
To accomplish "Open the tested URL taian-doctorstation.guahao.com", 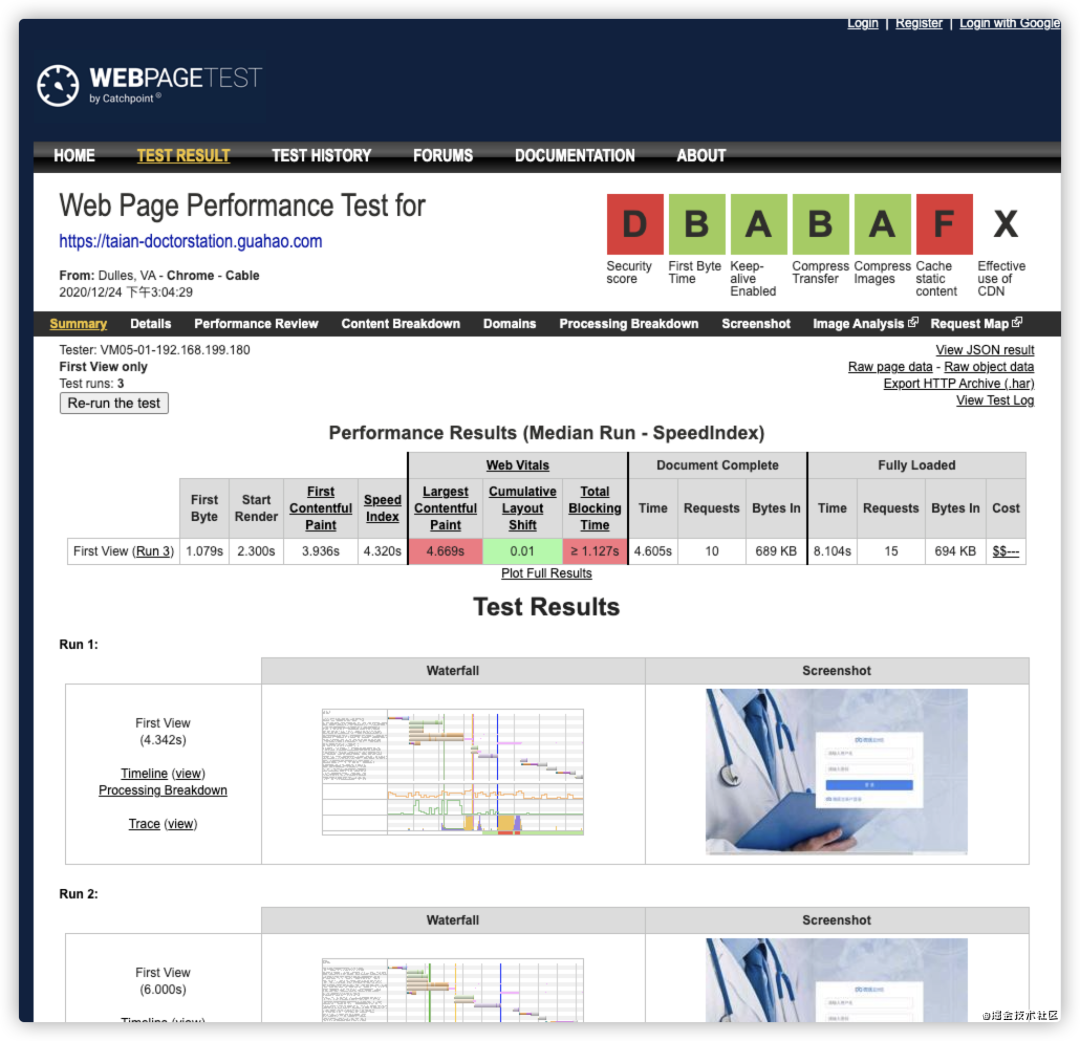I will coord(191,241).
